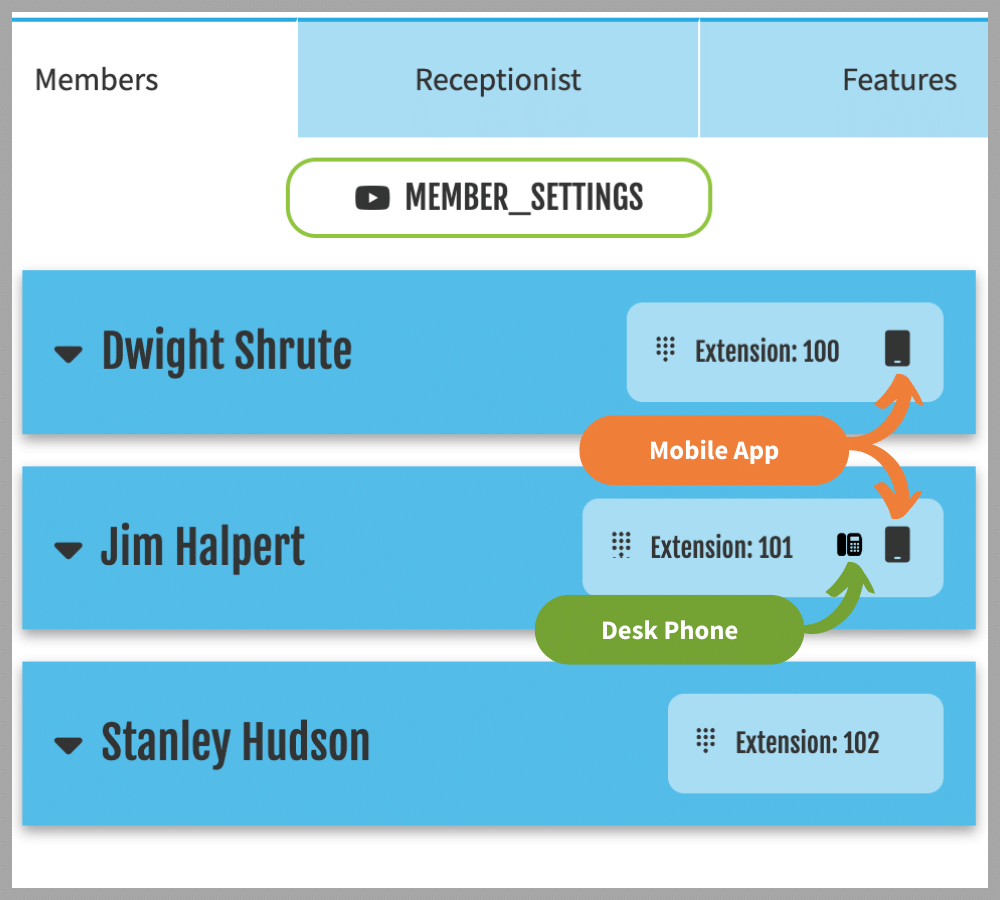
Task: Open the MEMBER_SETTINGS video button
Action: pyautogui.click(x=499, y=198)
